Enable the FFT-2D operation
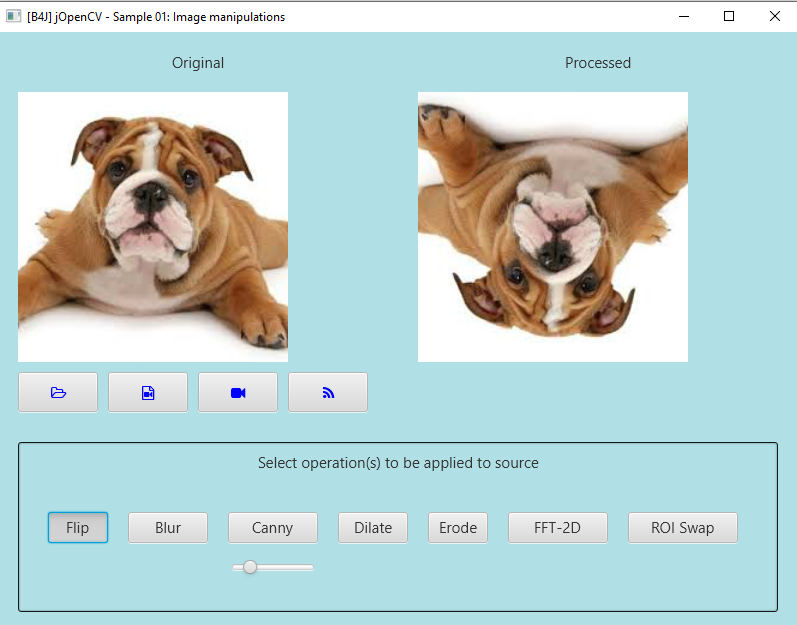 click(x=558, y=527)
